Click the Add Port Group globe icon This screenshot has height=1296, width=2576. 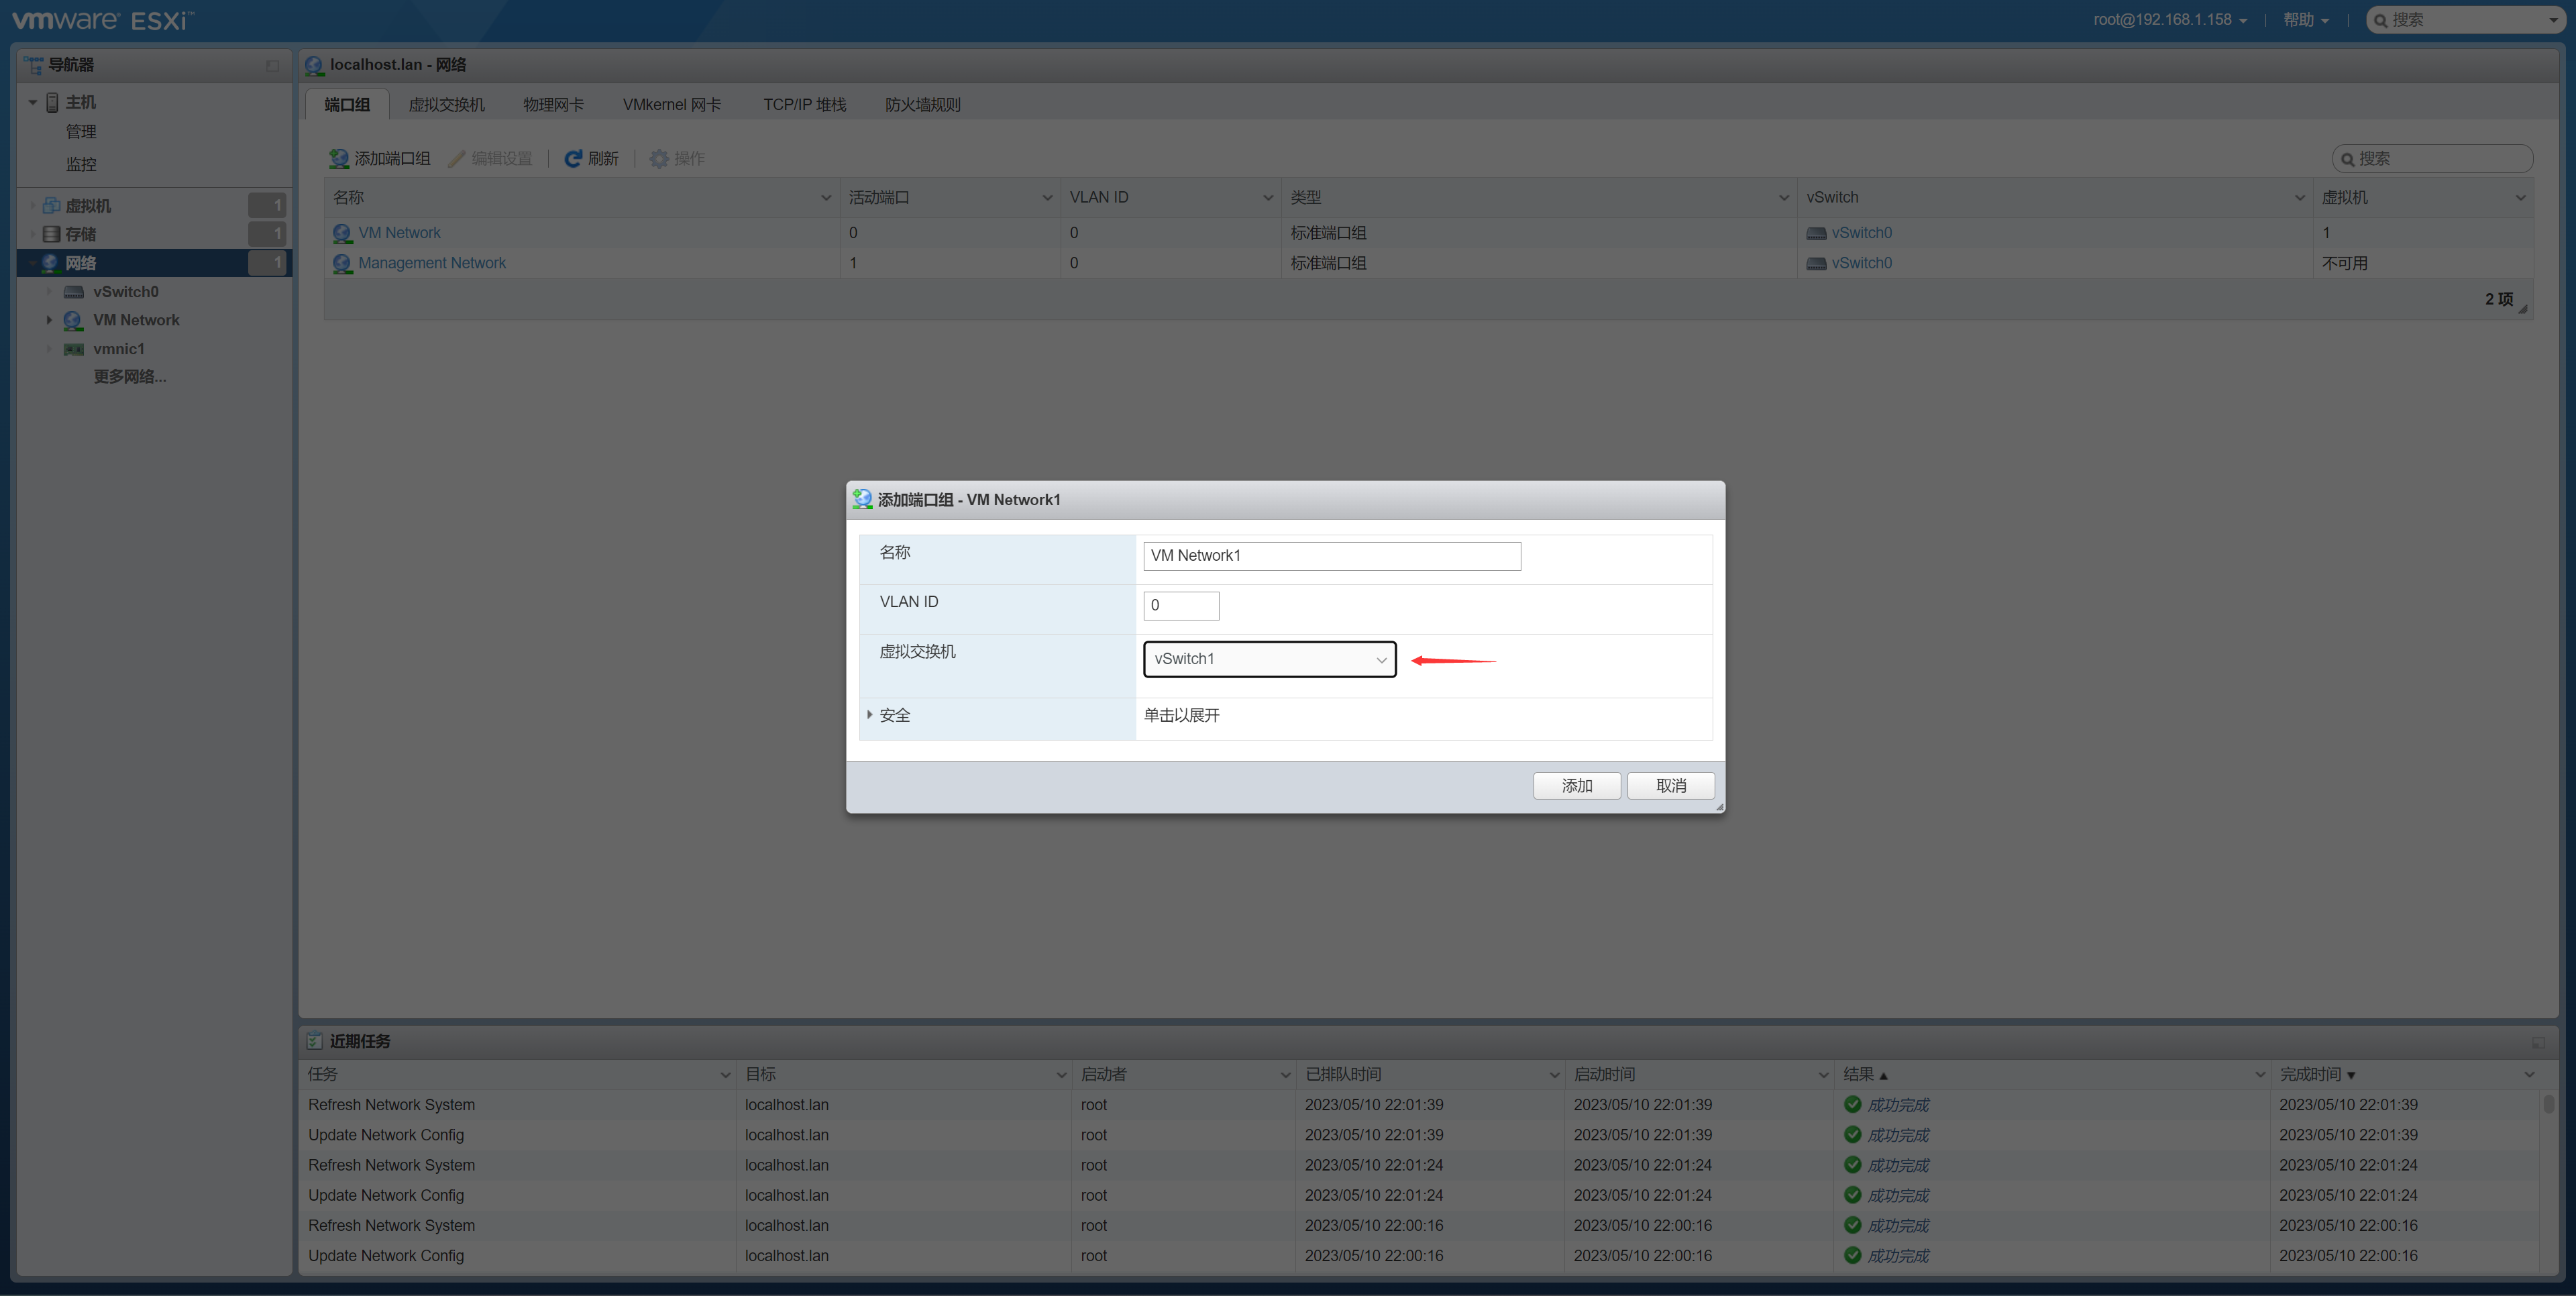[x=339, y=158]
